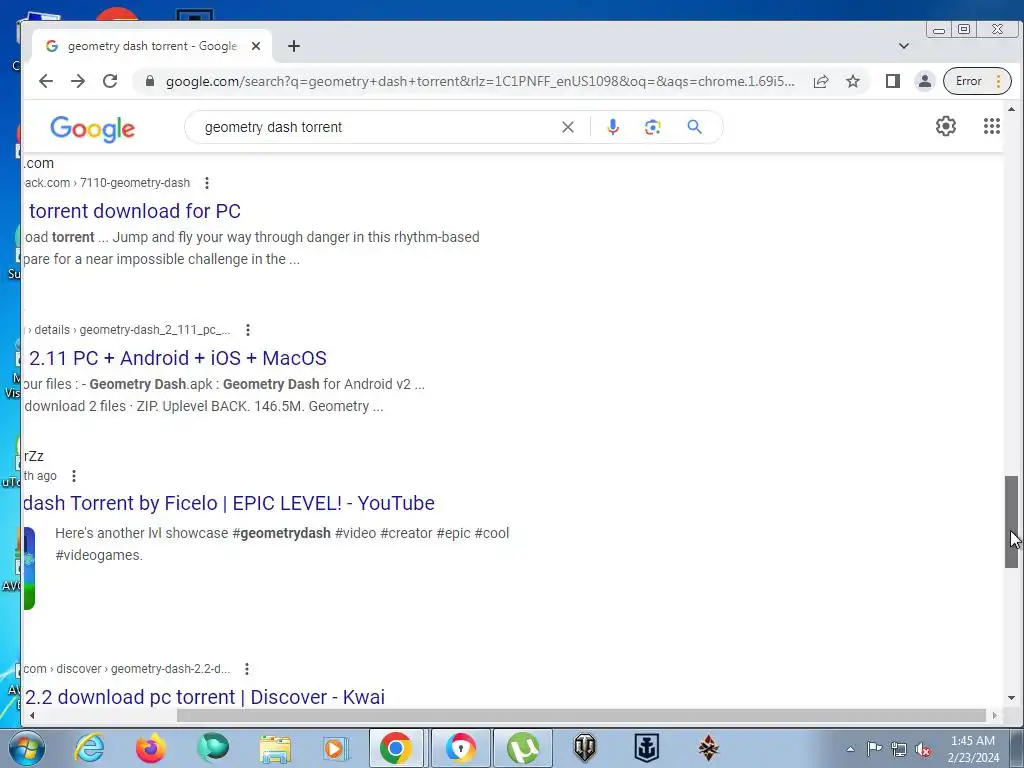Open a new tab with plus button
The image size is (1024, 768).
pyautogui.click(x=294, y=46)
